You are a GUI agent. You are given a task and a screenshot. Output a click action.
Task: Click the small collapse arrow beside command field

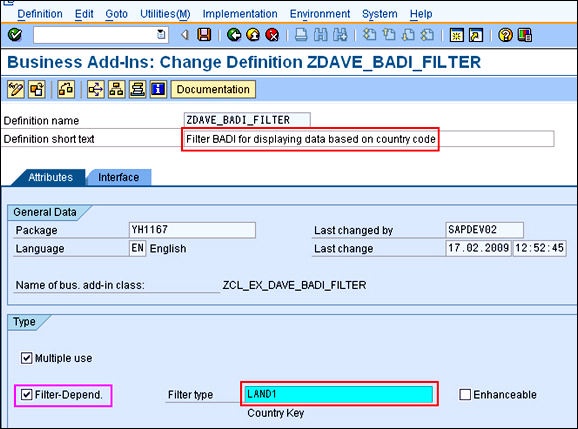coord(185,35)
